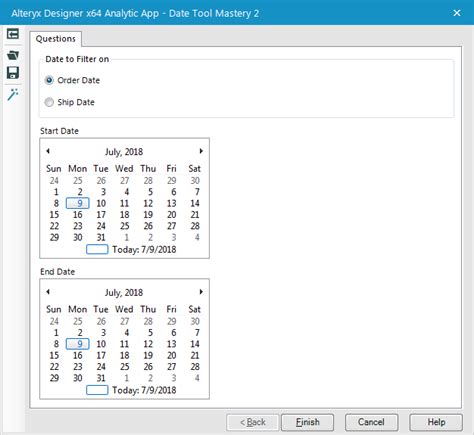474x435 pixels.
Task: Select the Ship Date radio button
Action: point(49,102)
